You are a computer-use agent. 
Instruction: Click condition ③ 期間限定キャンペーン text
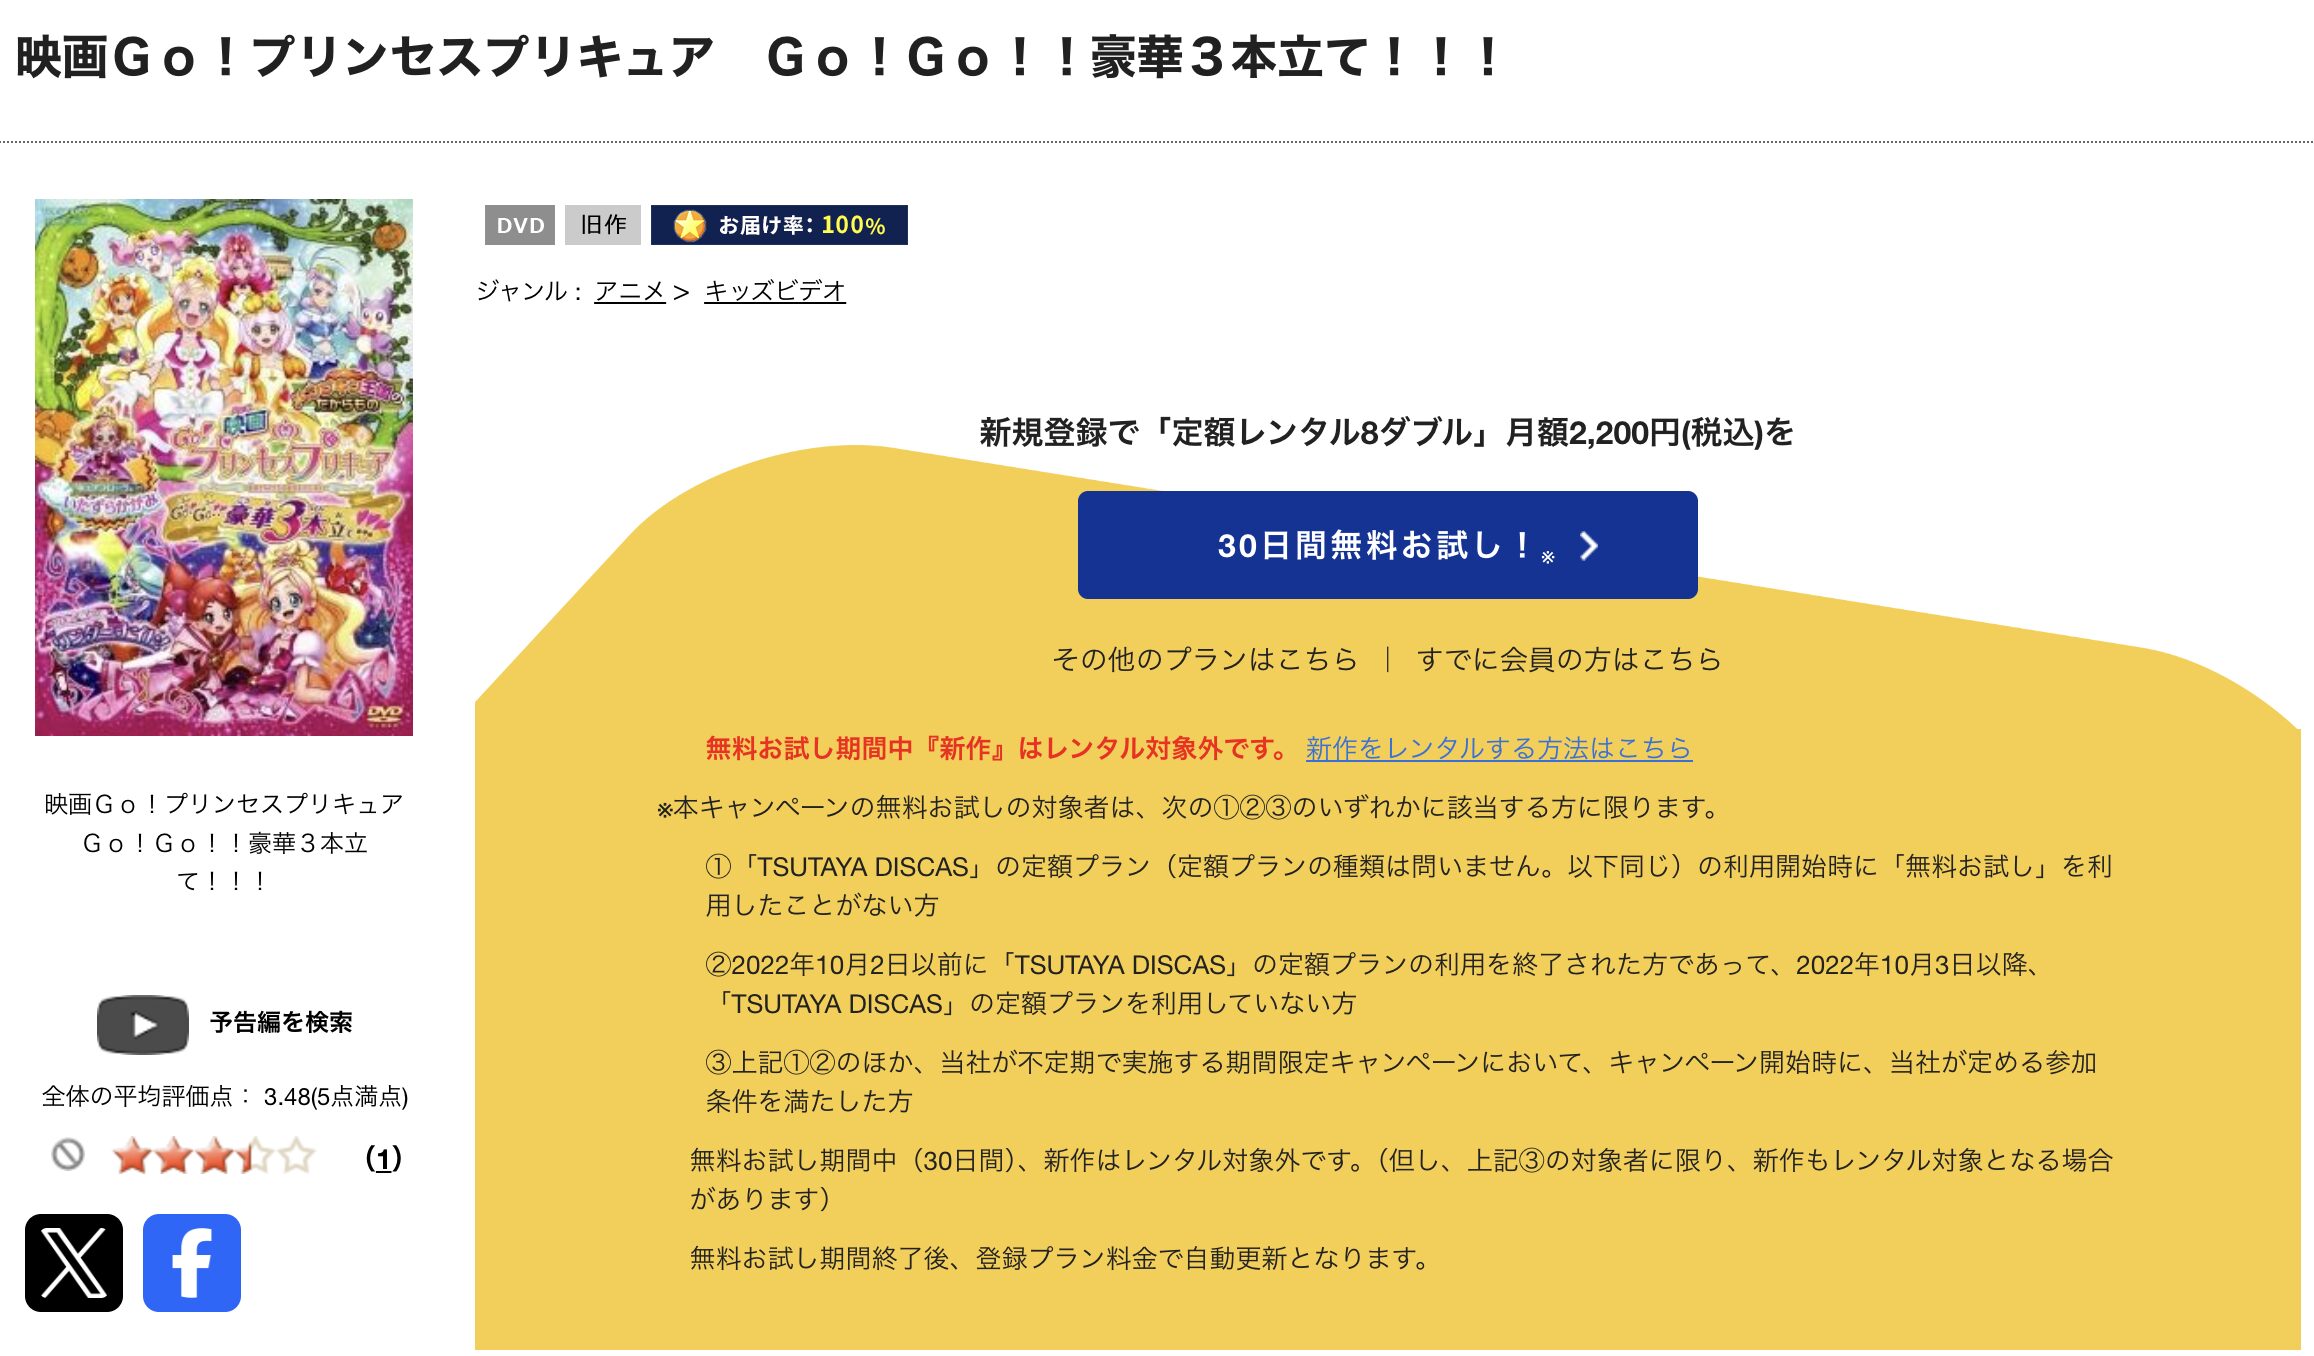click(1401, 1081)
